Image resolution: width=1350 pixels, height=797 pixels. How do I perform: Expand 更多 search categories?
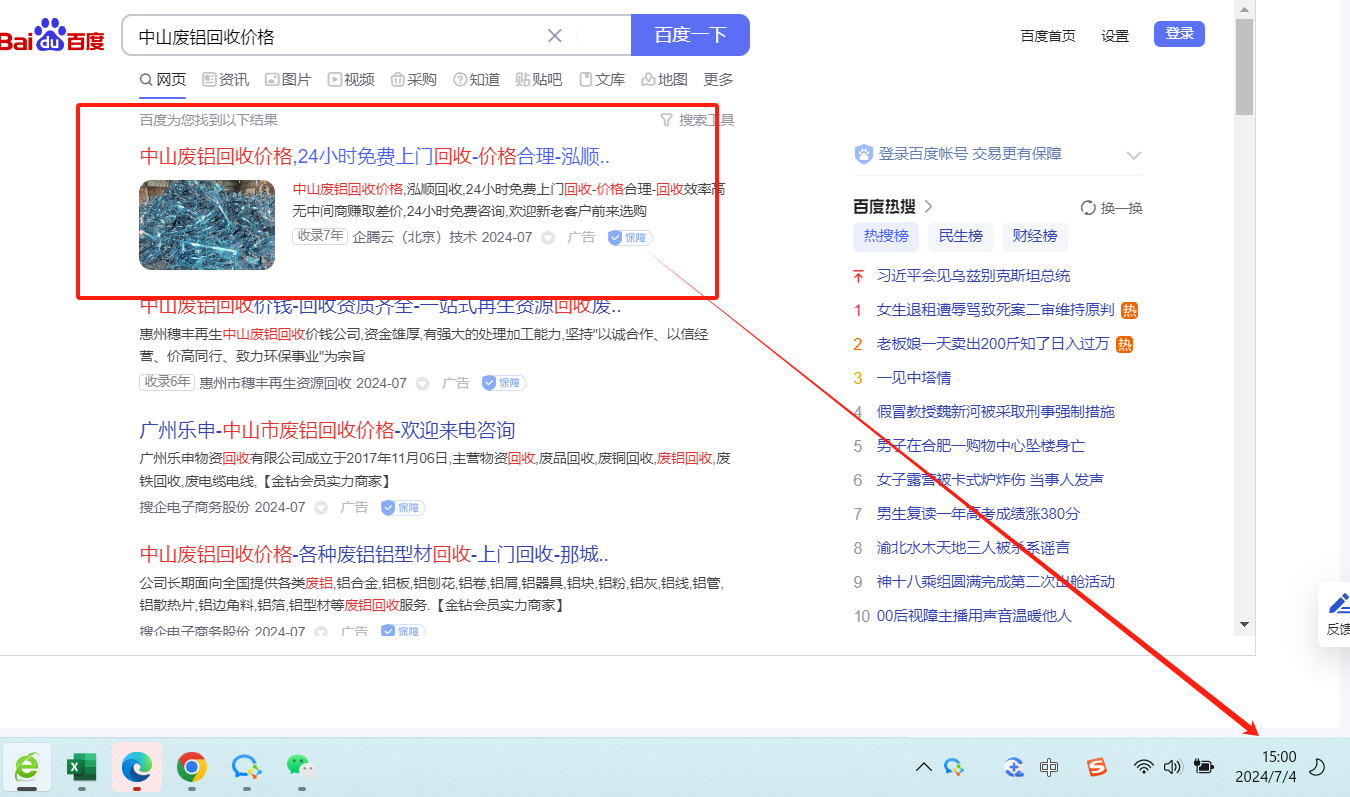[x=718, y=79]
